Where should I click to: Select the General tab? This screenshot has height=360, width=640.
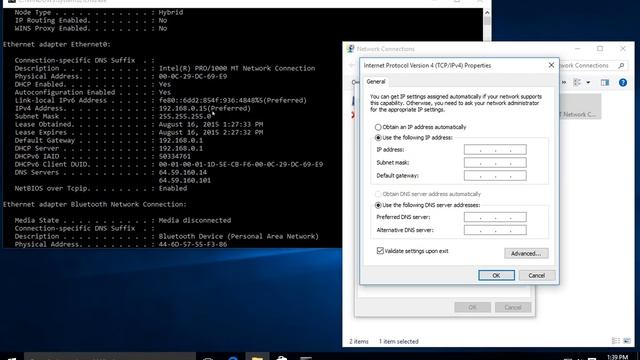pyautogui.click(x=376, y=82)
